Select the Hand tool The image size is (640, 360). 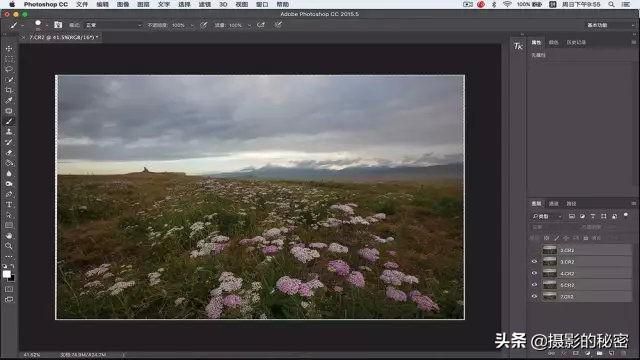9,236
